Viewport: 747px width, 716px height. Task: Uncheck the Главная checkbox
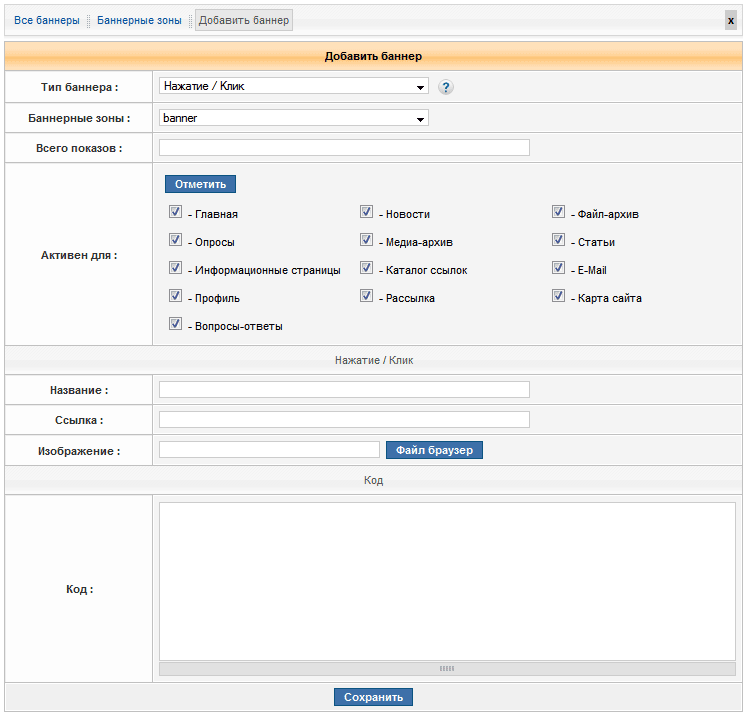tap(175, 213)
